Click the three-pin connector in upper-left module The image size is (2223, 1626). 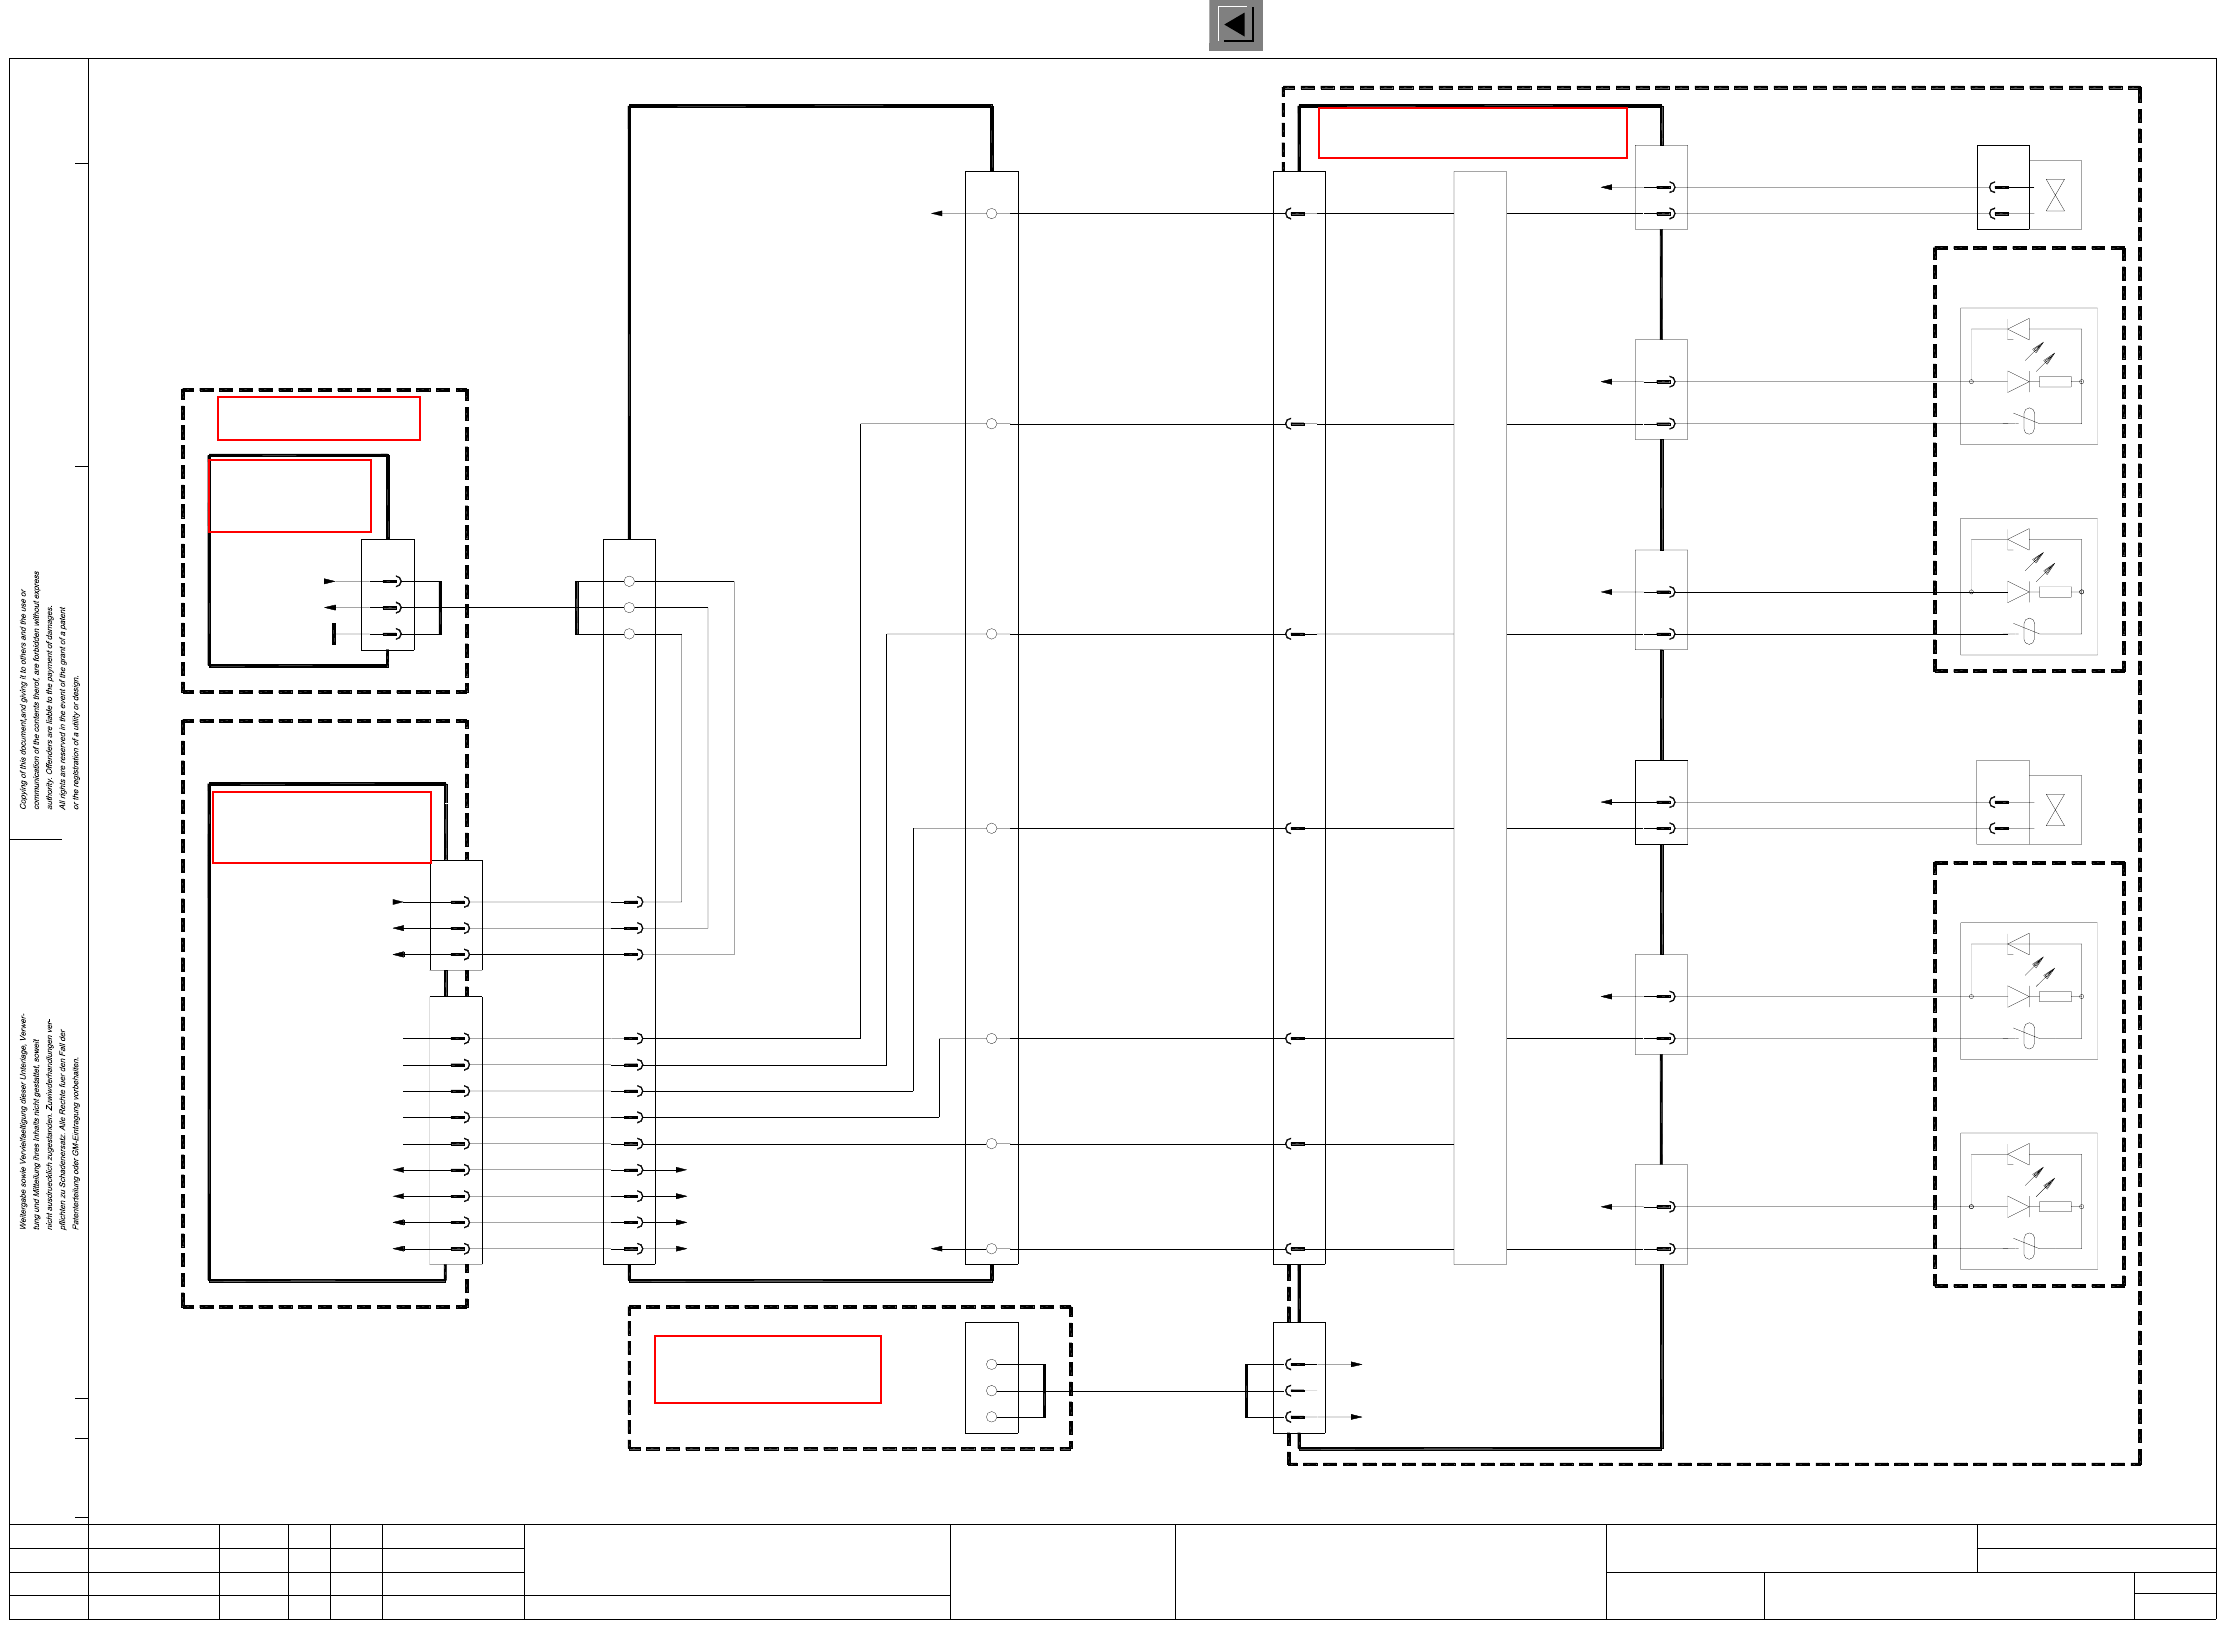(x=387, y=595)
